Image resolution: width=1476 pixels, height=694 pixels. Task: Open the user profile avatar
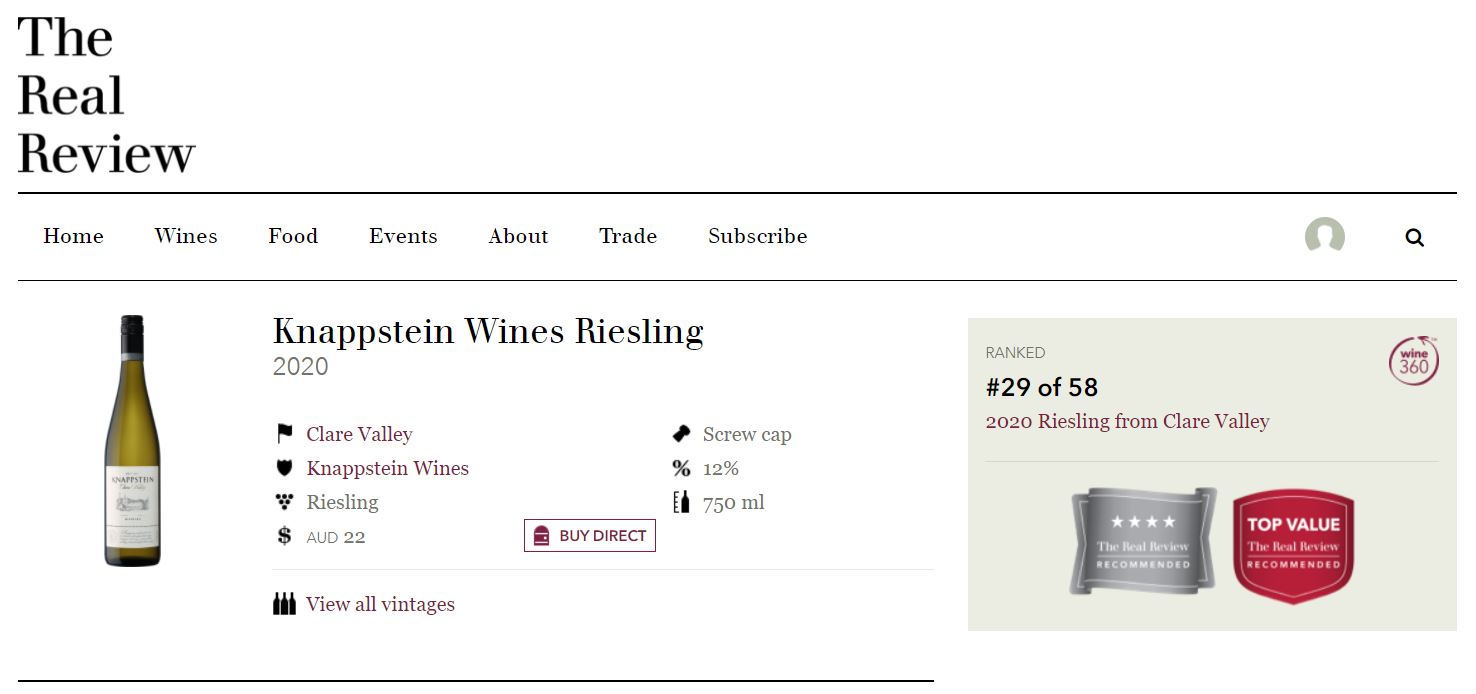click(x=1324, y=237)
